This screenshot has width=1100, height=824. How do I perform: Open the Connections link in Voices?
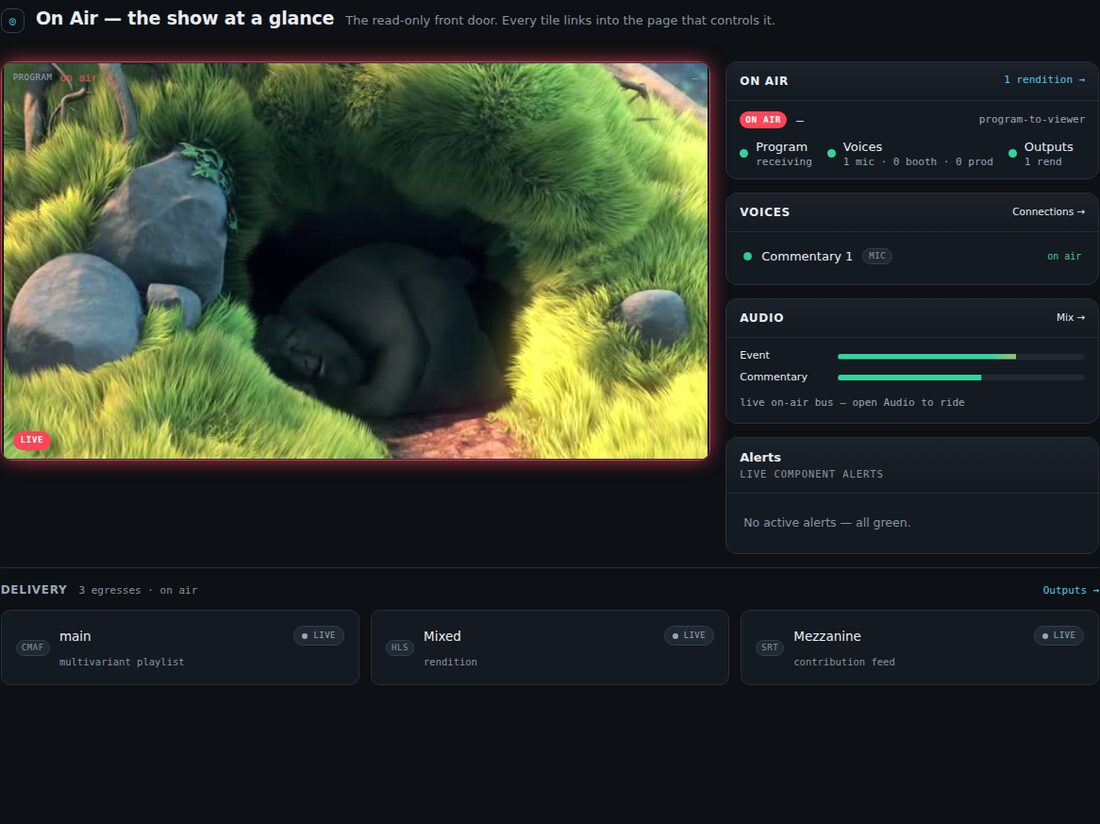1048,212
